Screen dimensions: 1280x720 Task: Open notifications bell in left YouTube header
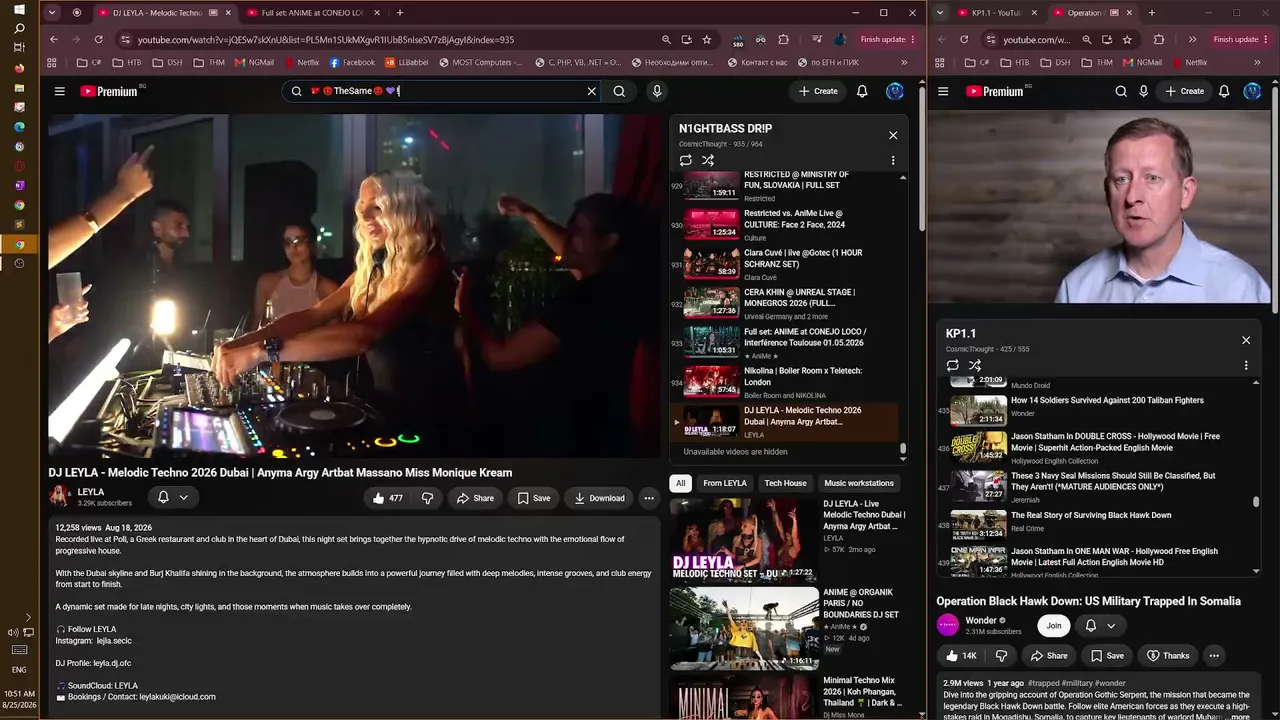point(862,91)
